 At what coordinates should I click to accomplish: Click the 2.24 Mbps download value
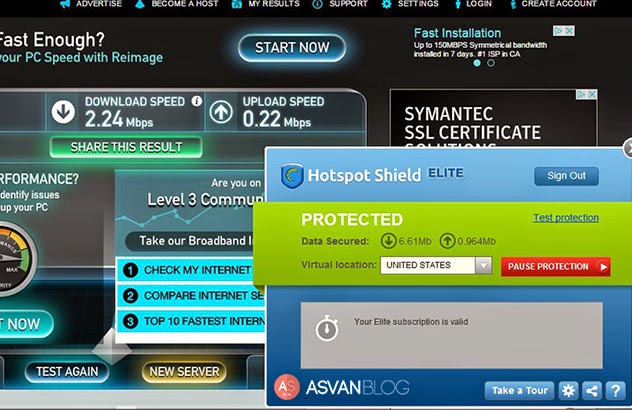119,119
